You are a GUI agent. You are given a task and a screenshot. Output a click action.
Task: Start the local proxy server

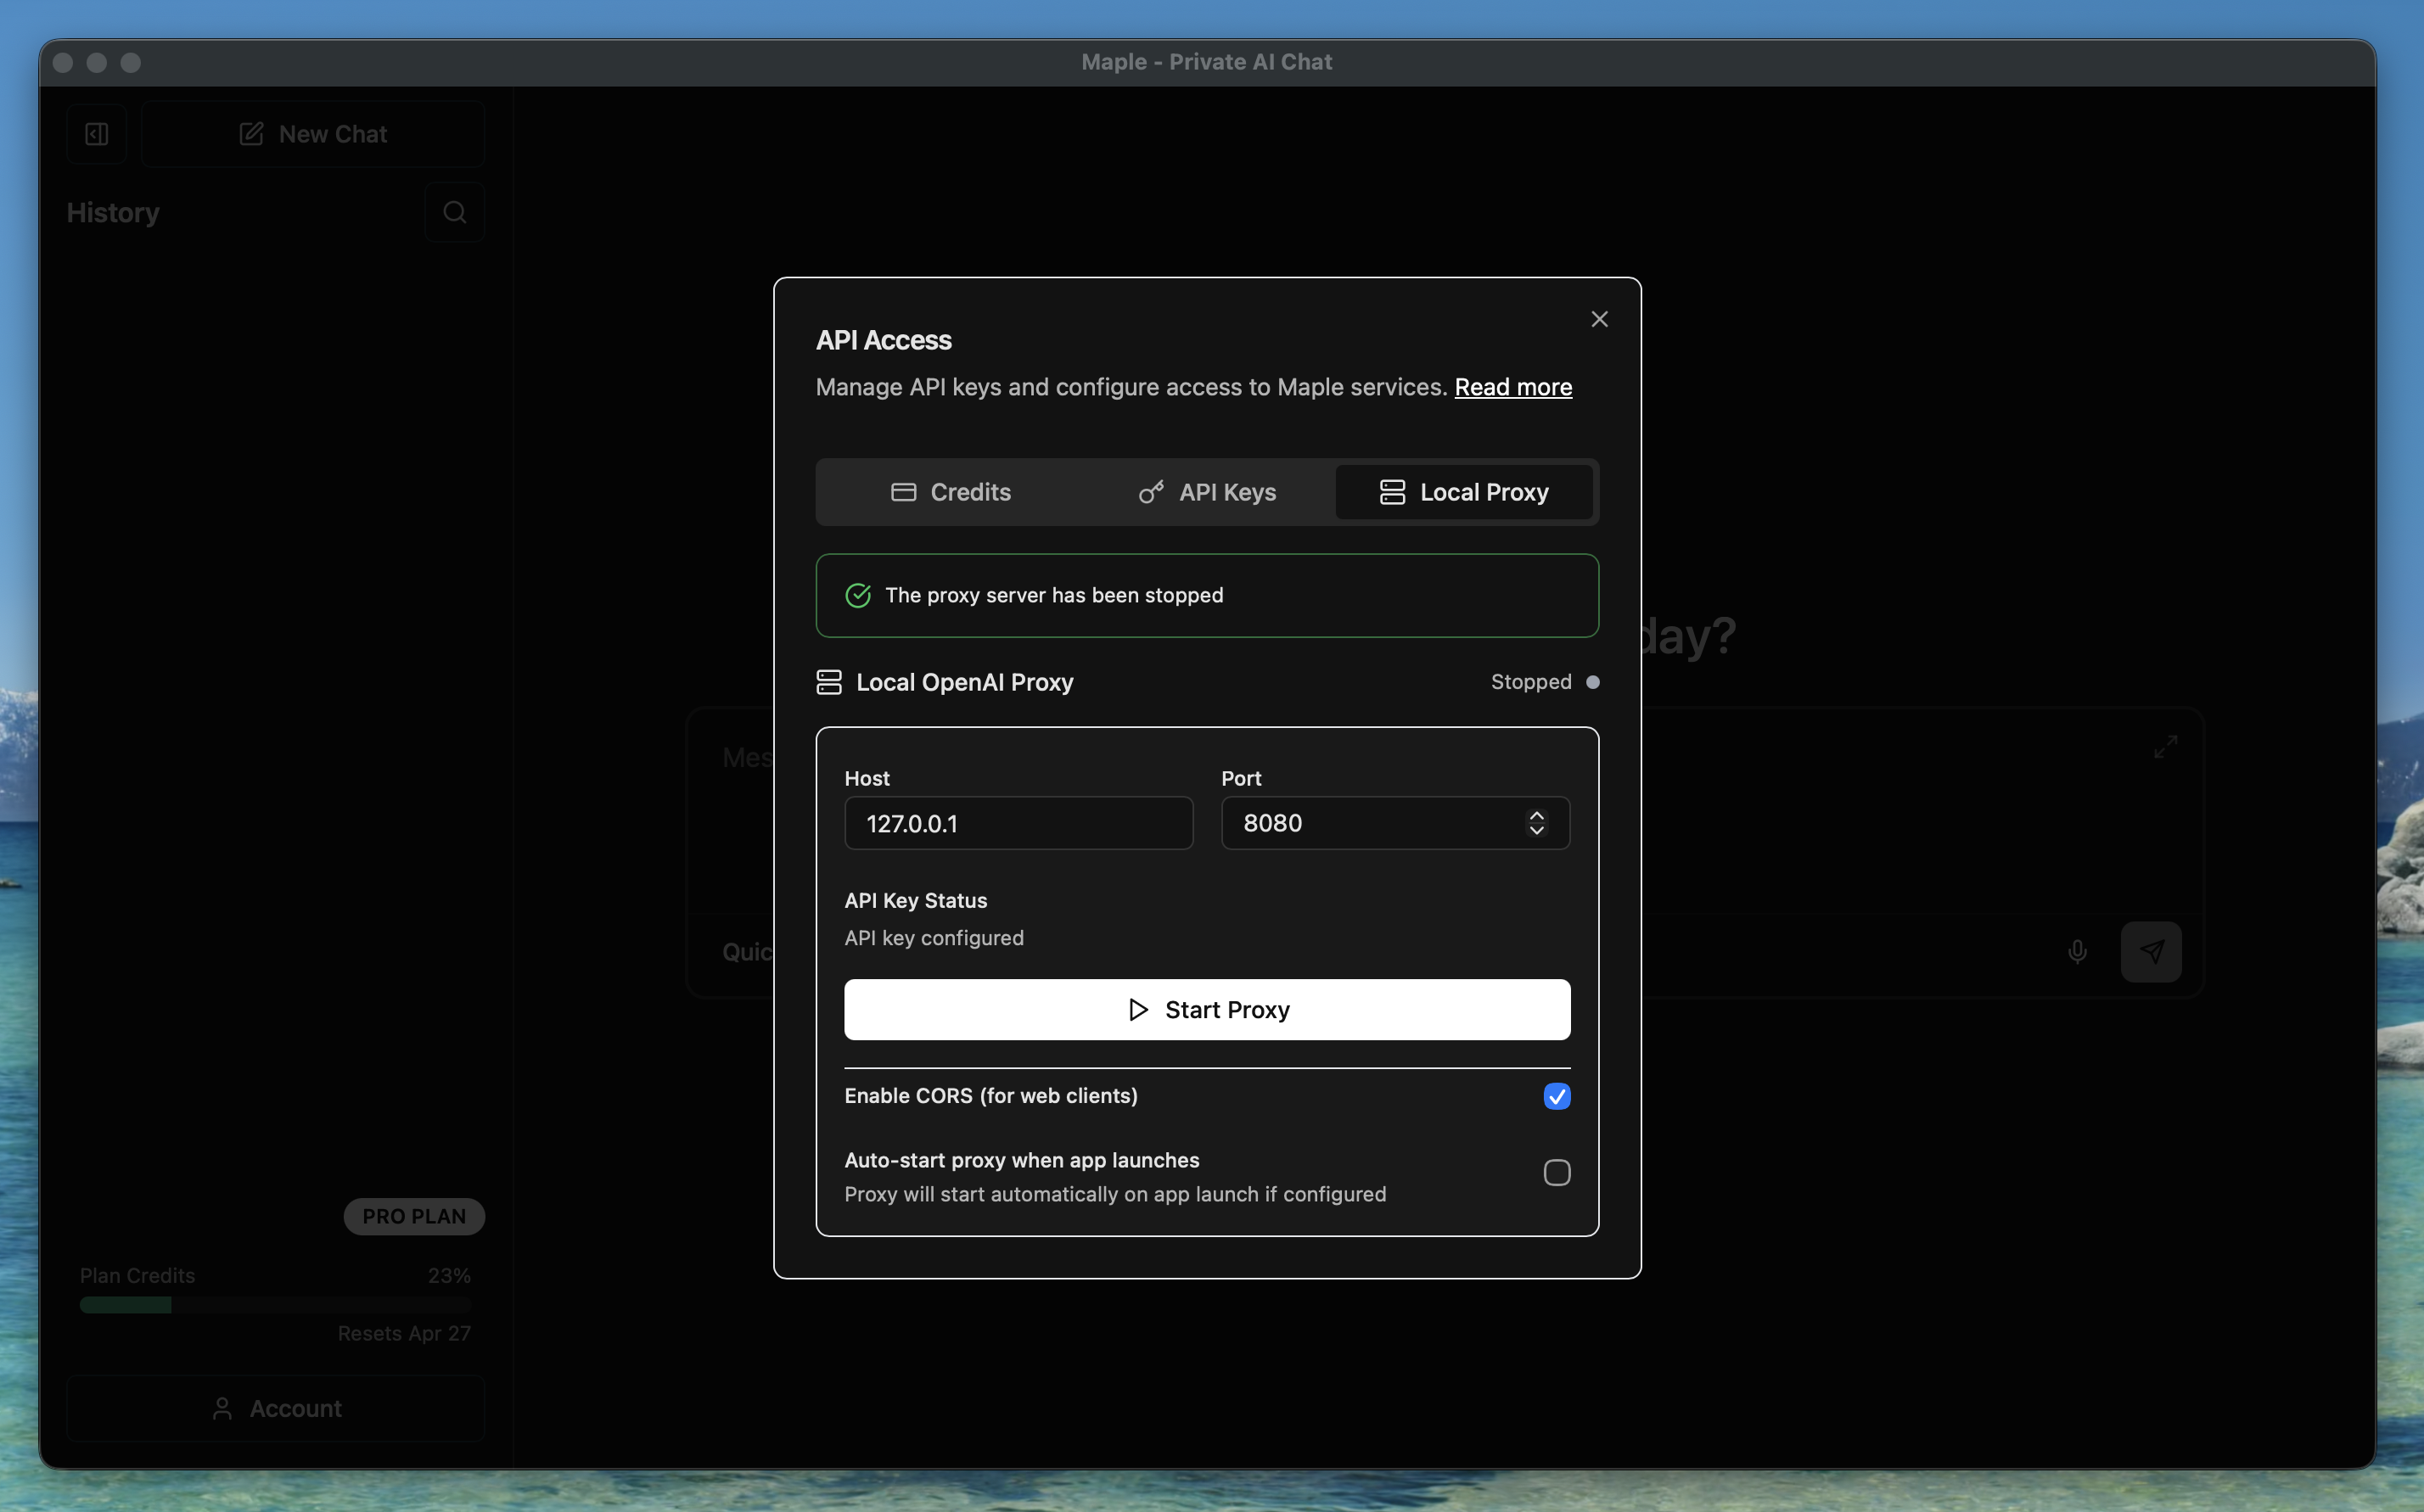[x=1206, y=1009]
